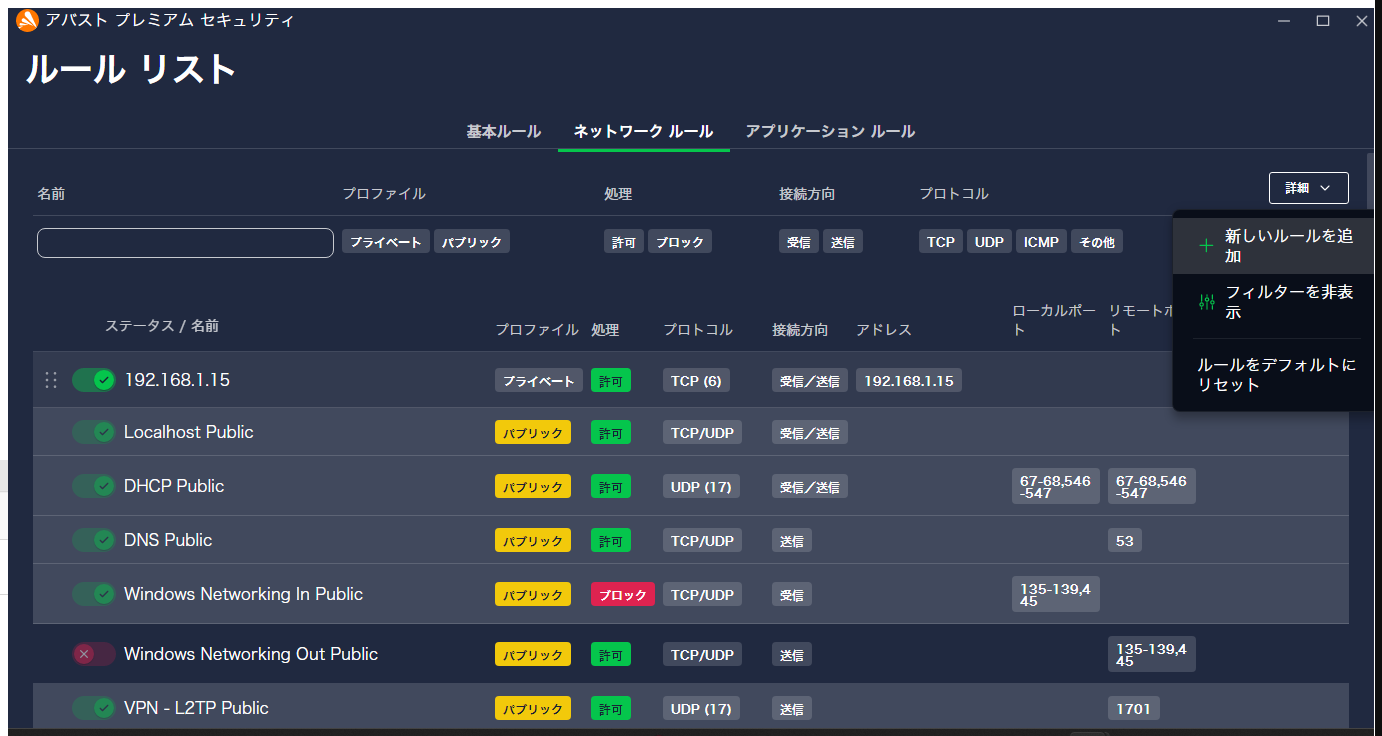This screenshot has width=1382, height=736.
Task: Click the filter sliders icon in dropdown menu
Action: click(1207, 301)
